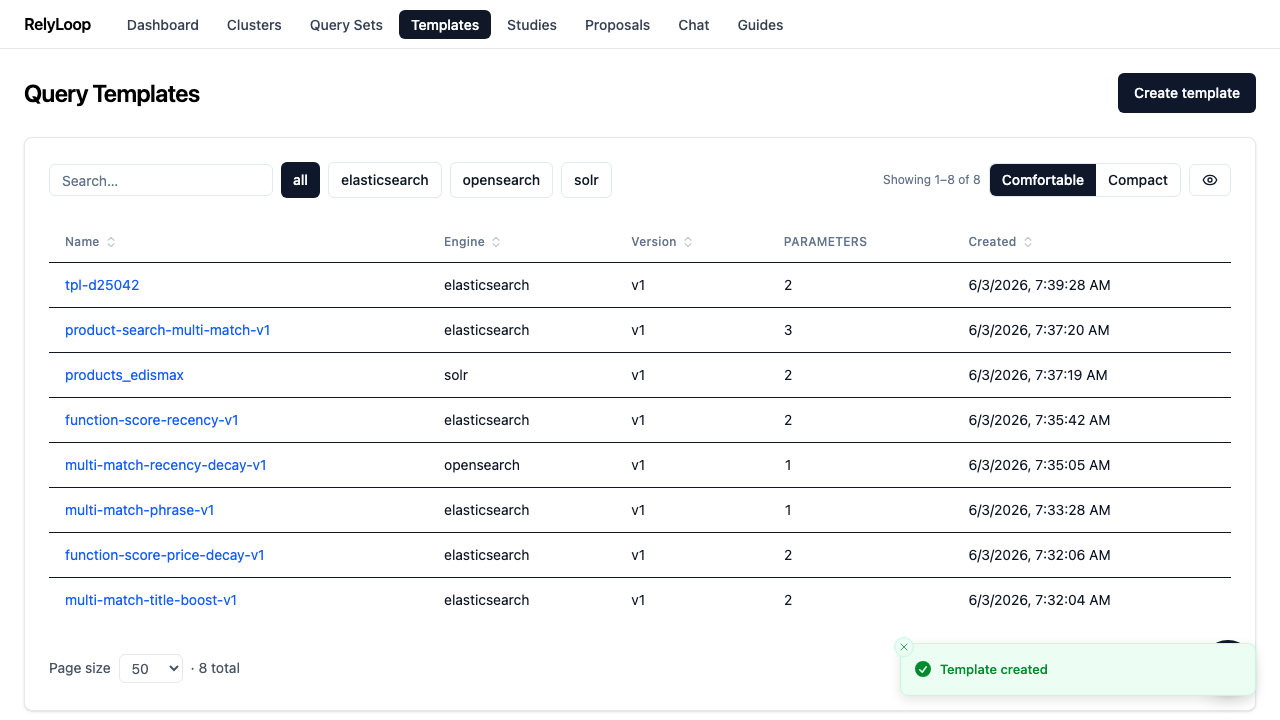Click the Template created message text

click(994, 669)
